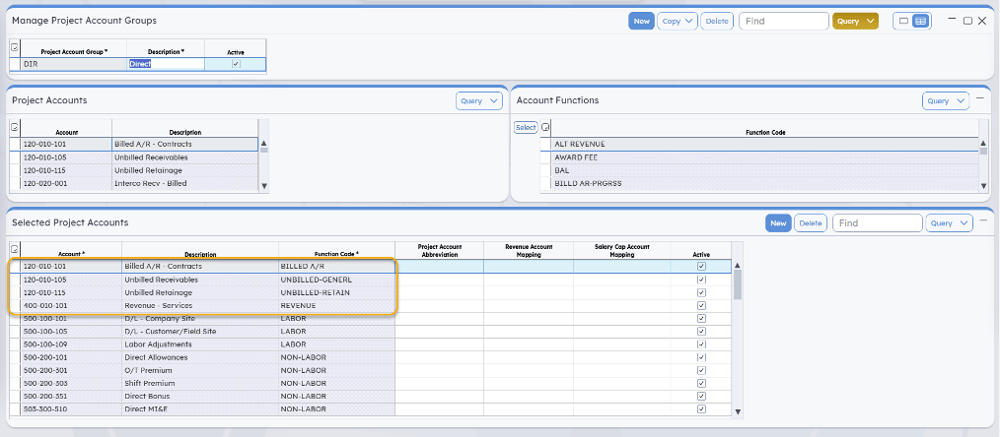Open the Copy dropdown in header
The image size is (1000, 437).
[x=677, y=21]
